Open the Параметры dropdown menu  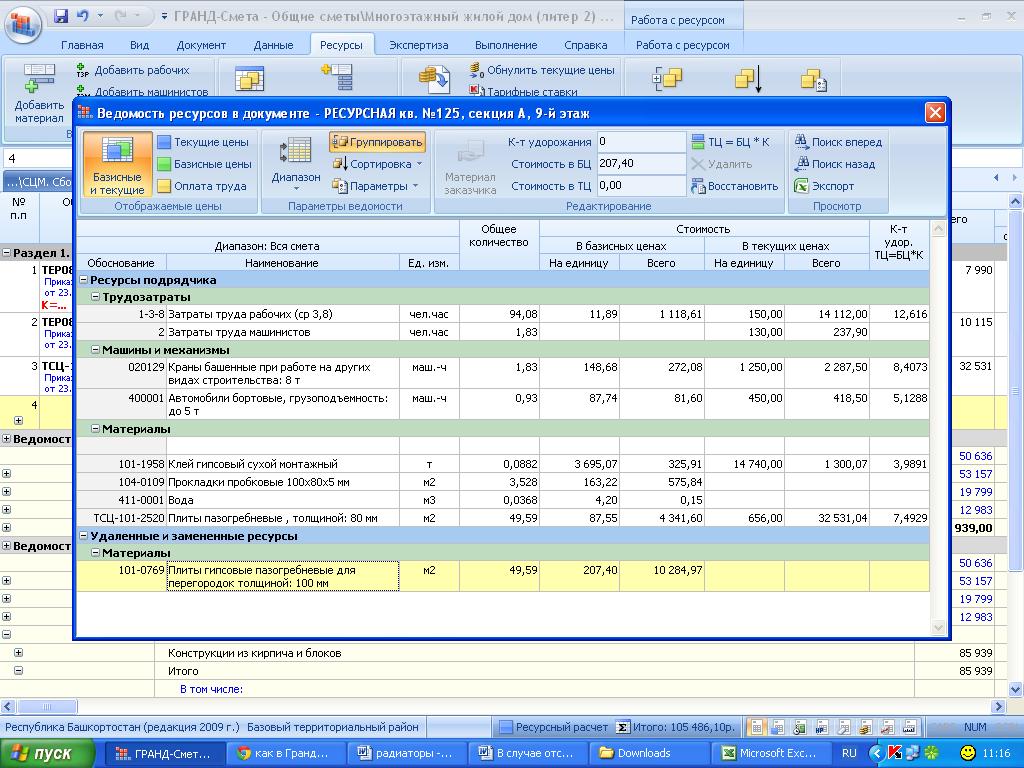click(x=377, y=186)
